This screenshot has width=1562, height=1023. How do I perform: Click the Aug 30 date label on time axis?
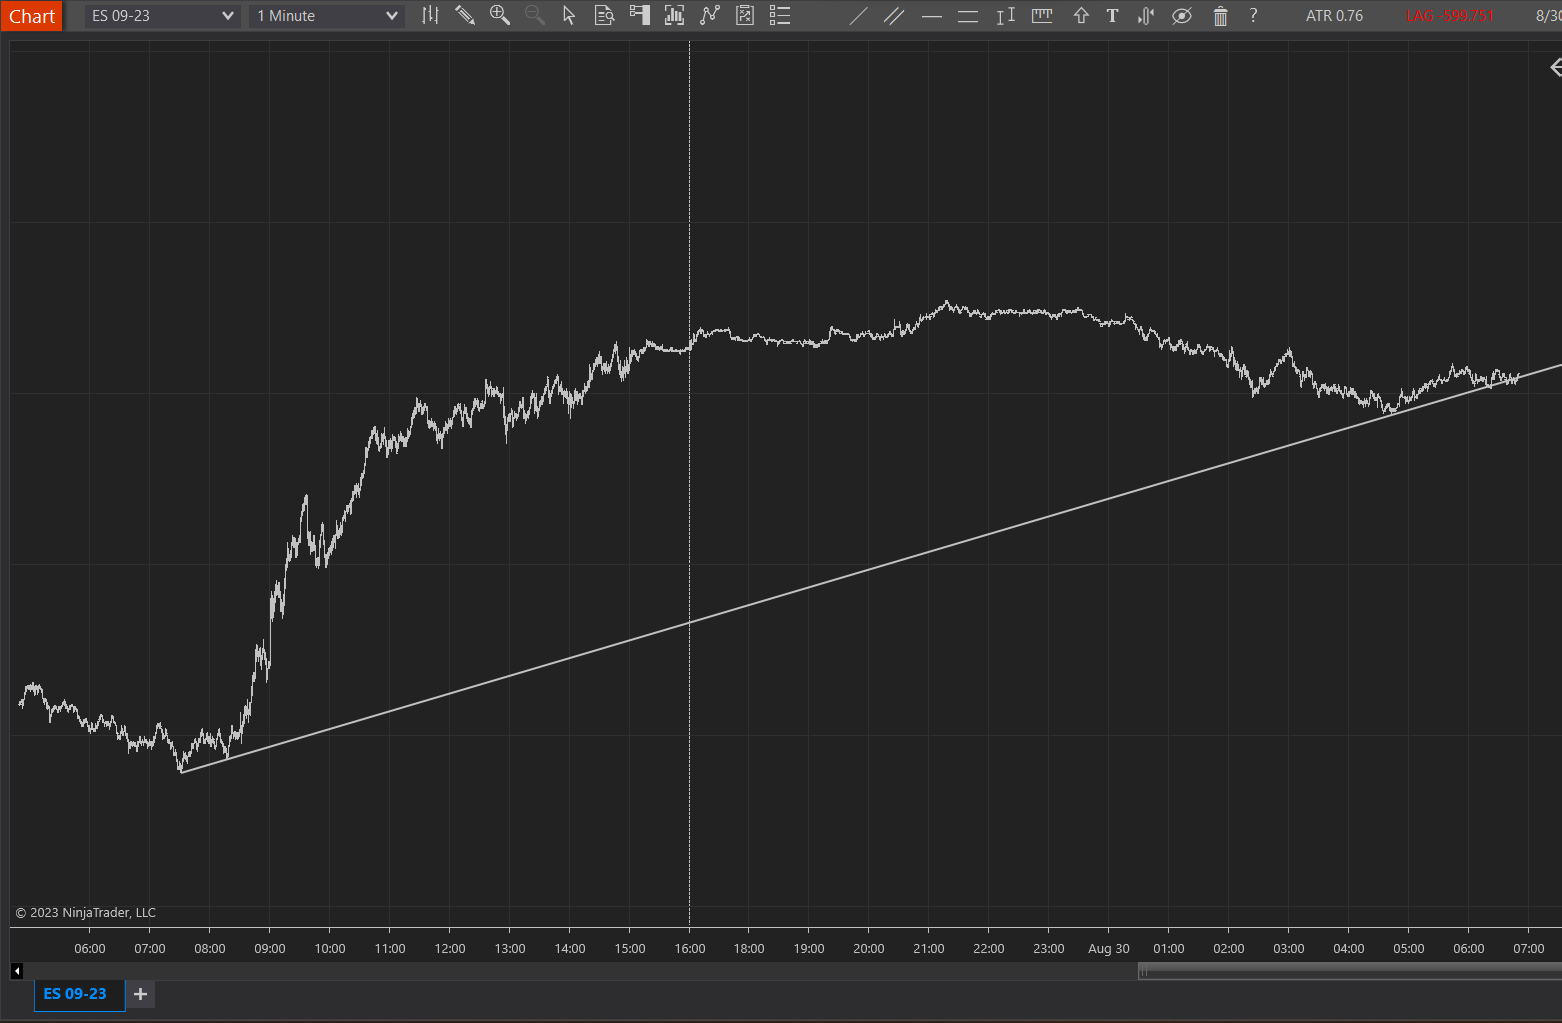click(1108, 948)
